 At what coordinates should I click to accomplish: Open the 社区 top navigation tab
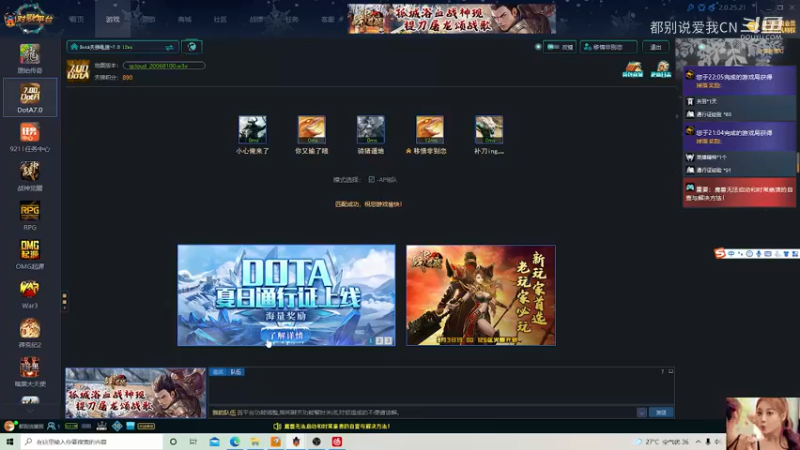(220, 19)
